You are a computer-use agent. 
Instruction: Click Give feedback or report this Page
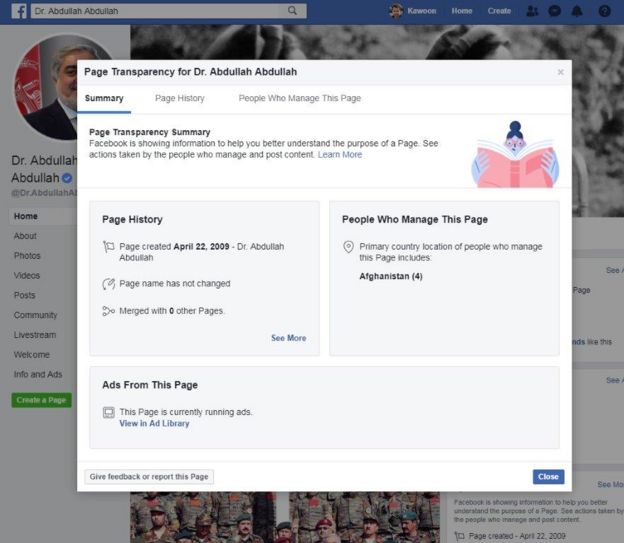[x=149, y=477]
